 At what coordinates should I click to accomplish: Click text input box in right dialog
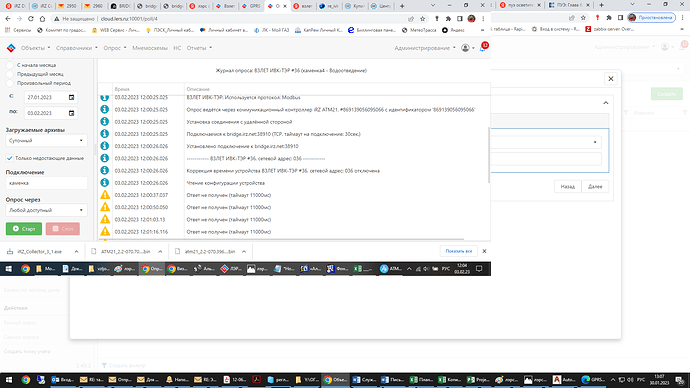[546, 159]
